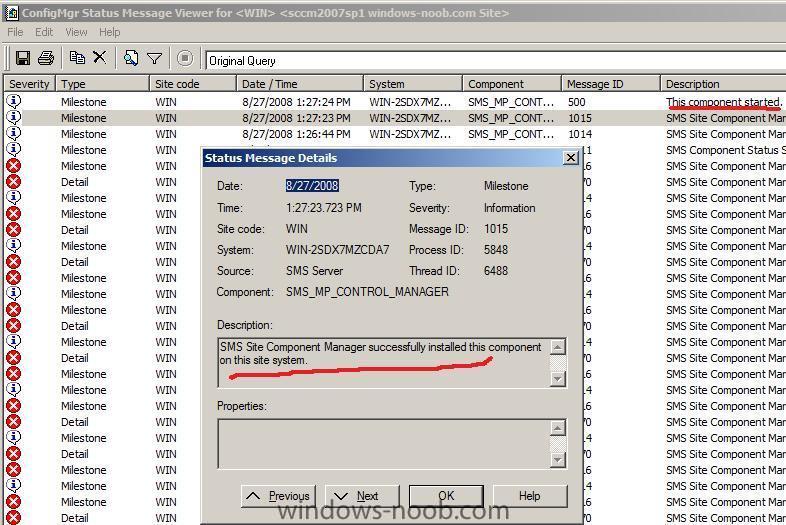The width and height of the screenshot is (786, 525).
Task: Click Thread ID value 6488
Action: coord(496,271)
